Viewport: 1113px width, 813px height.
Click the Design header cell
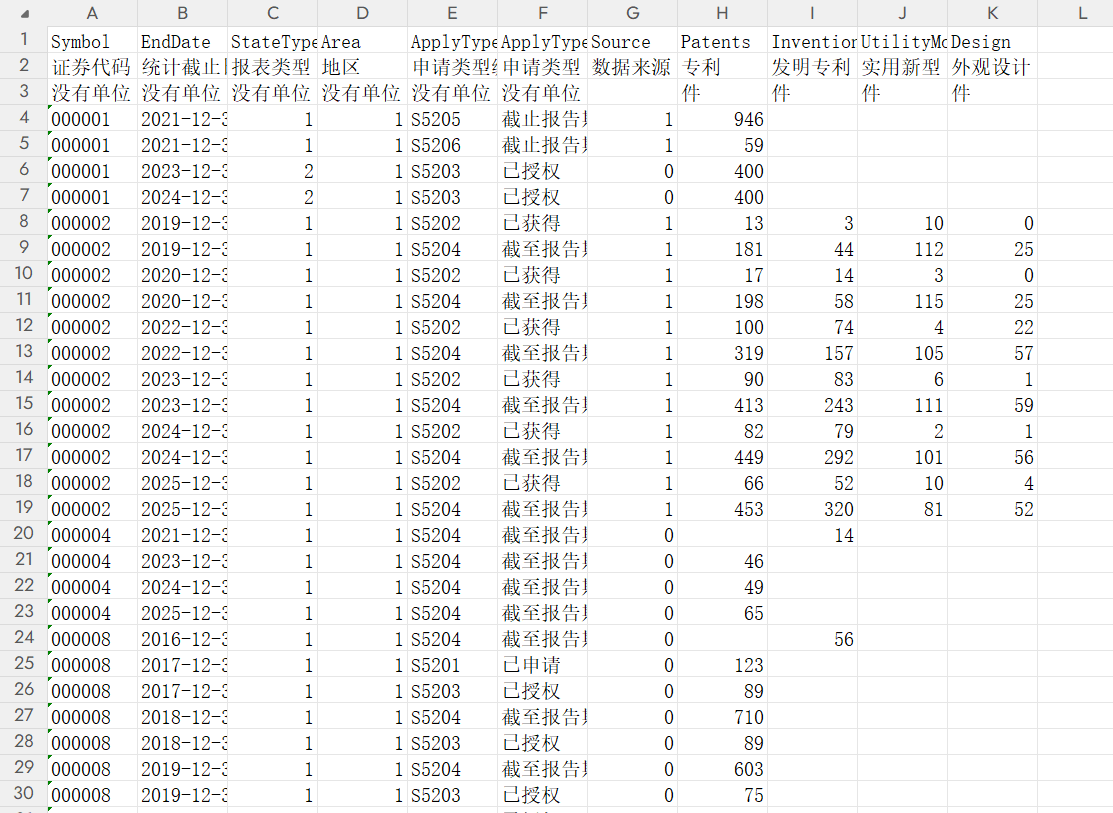pyautogui.click(x=992, y=41)
